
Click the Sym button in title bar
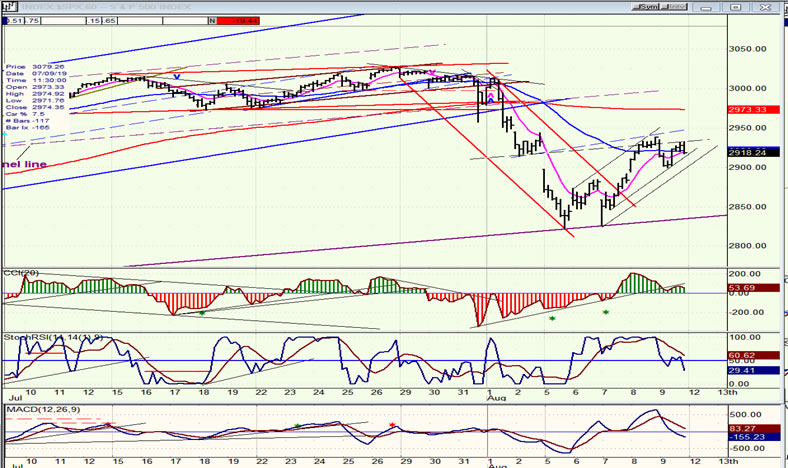(x=645, y=7)
